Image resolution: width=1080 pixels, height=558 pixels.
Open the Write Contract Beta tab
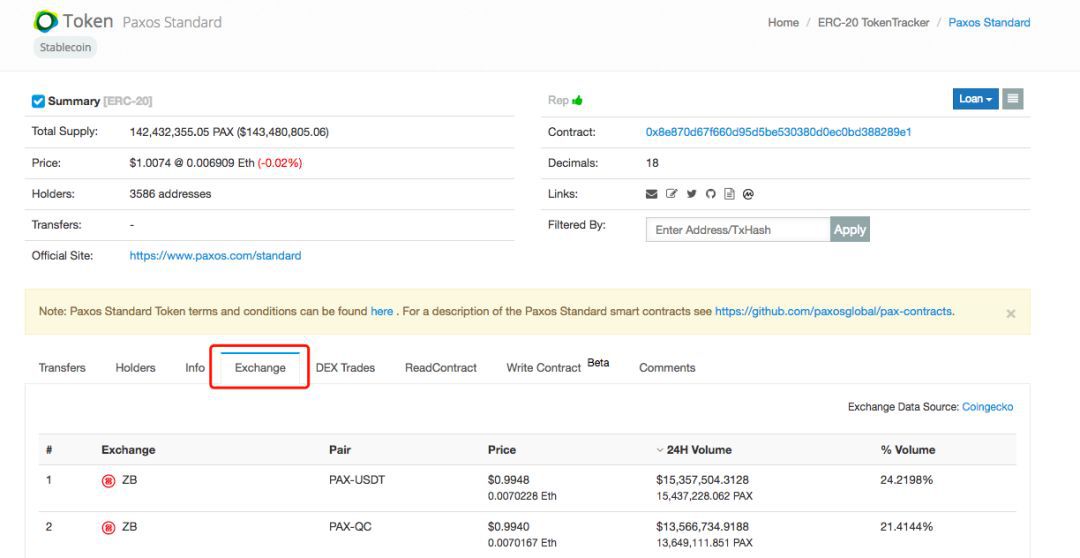click(x=557, y=366)
